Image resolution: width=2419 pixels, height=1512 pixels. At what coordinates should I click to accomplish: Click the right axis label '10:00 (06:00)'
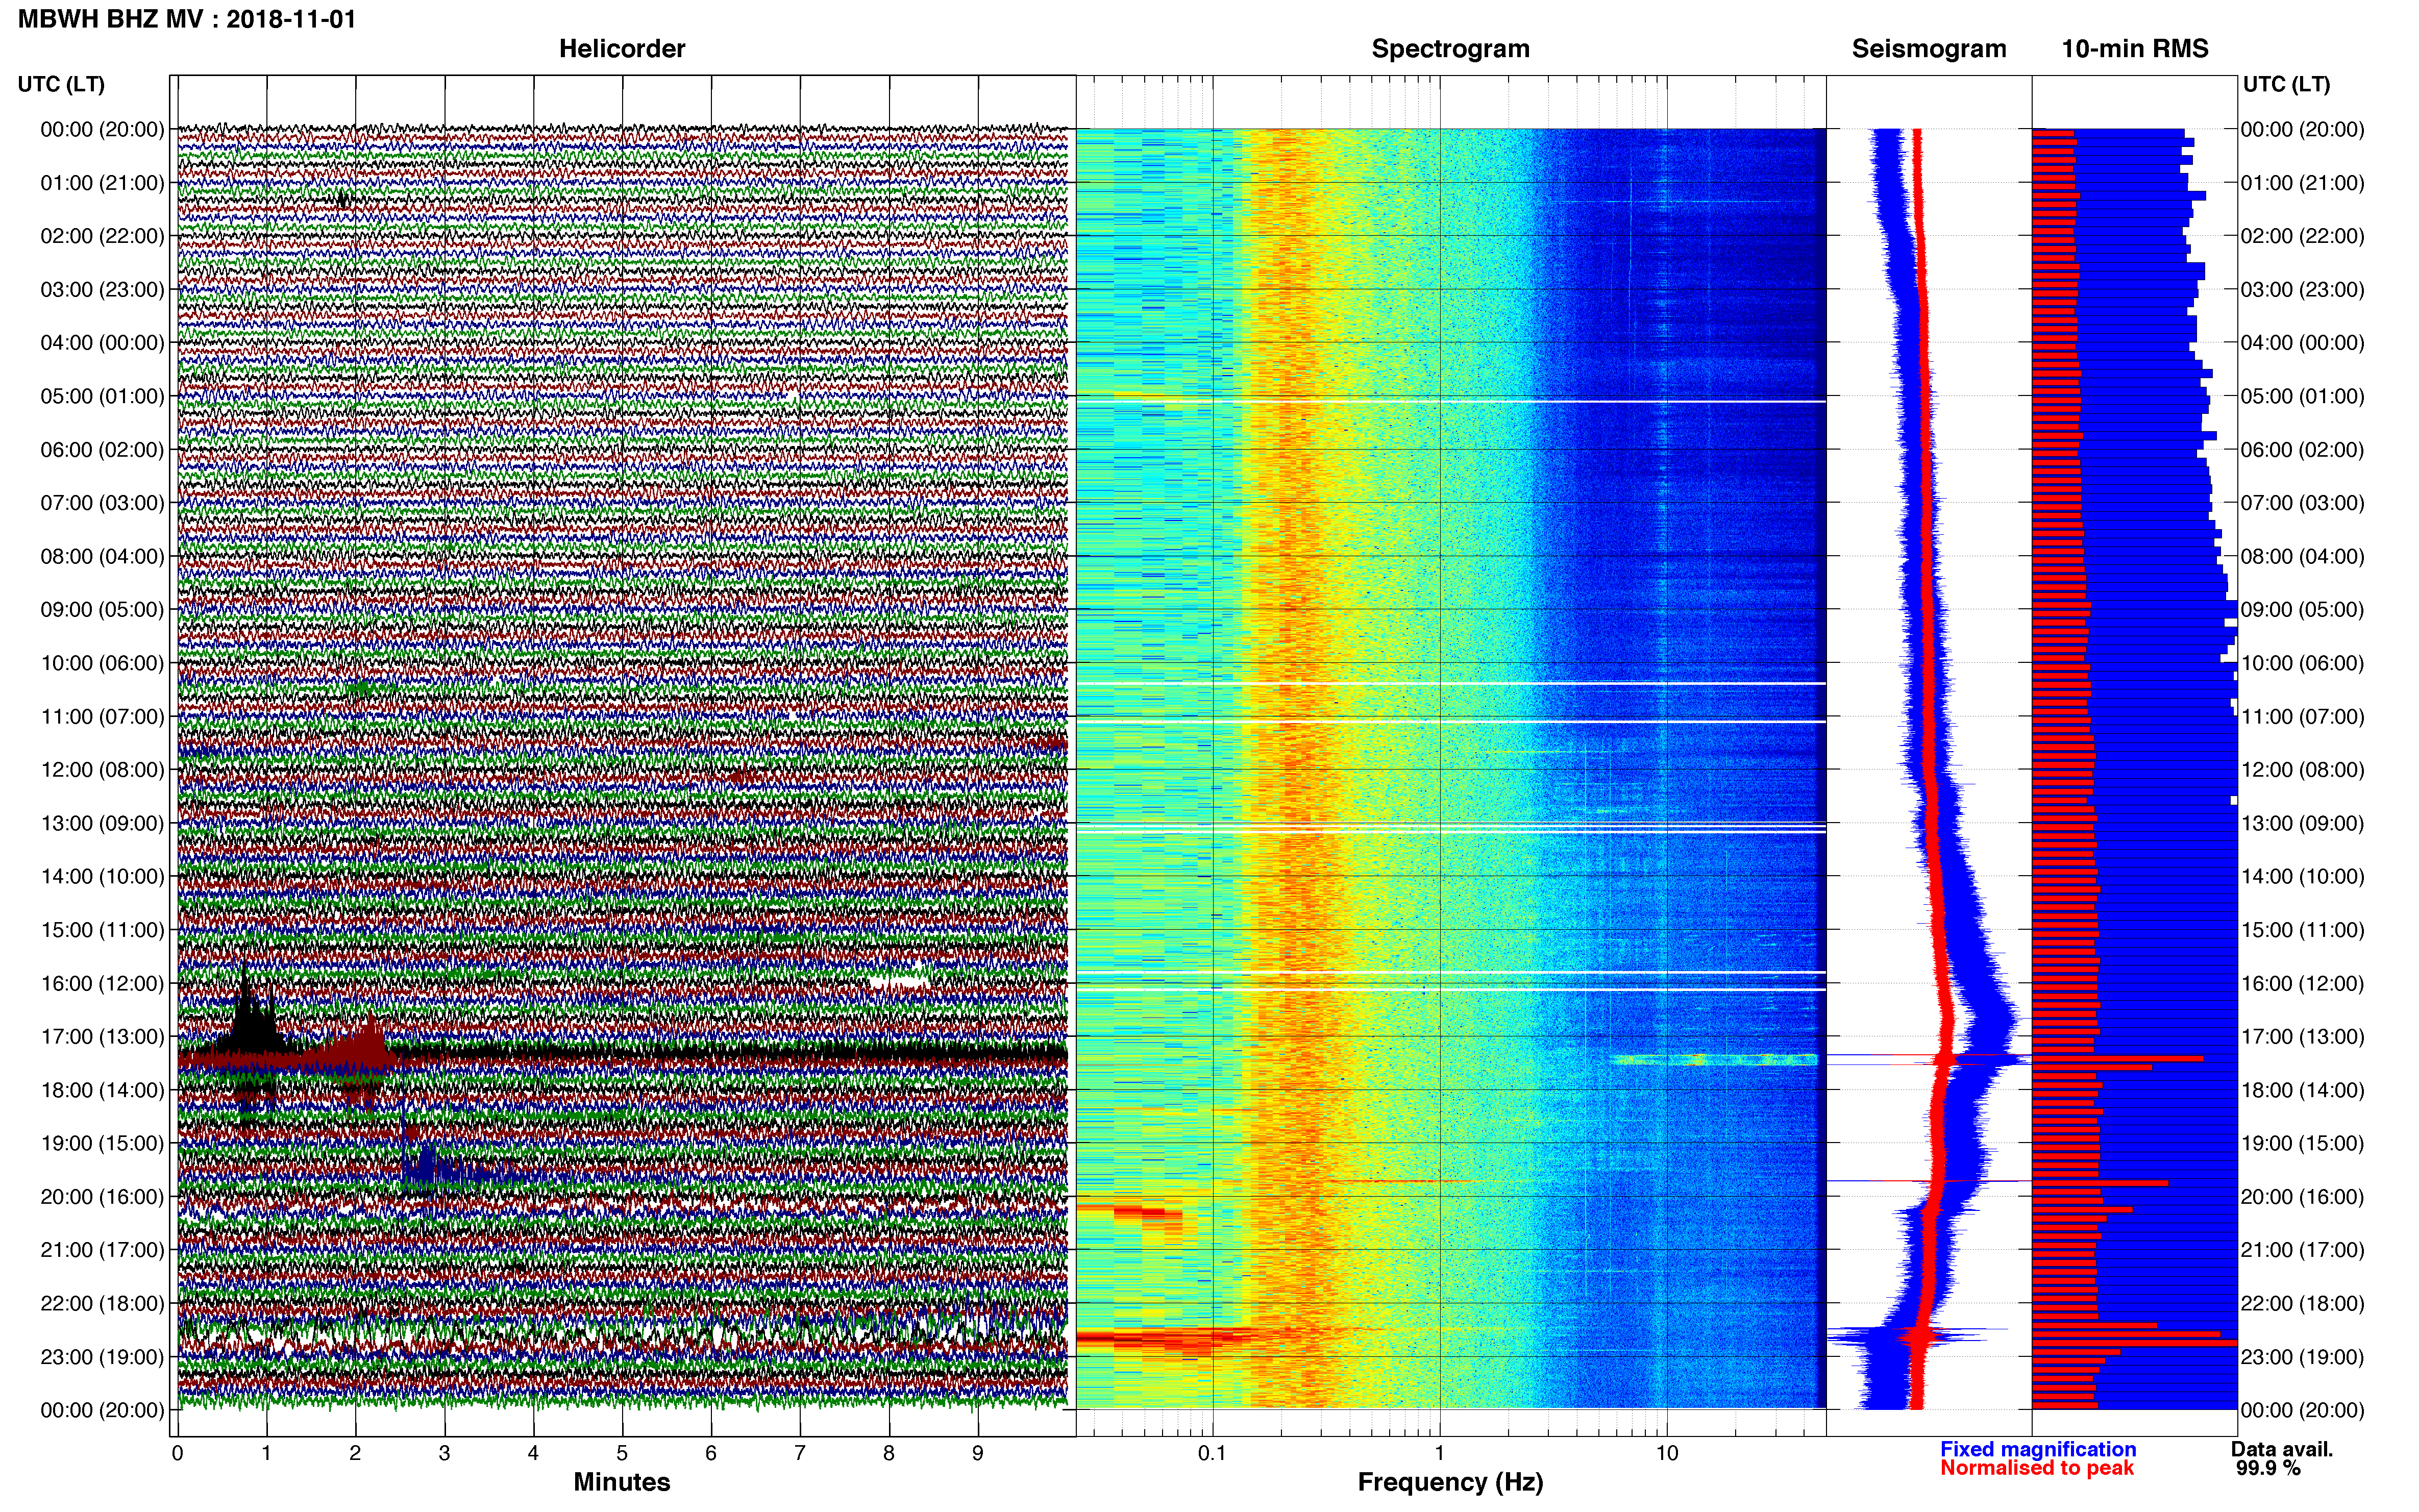[2303, 663]
